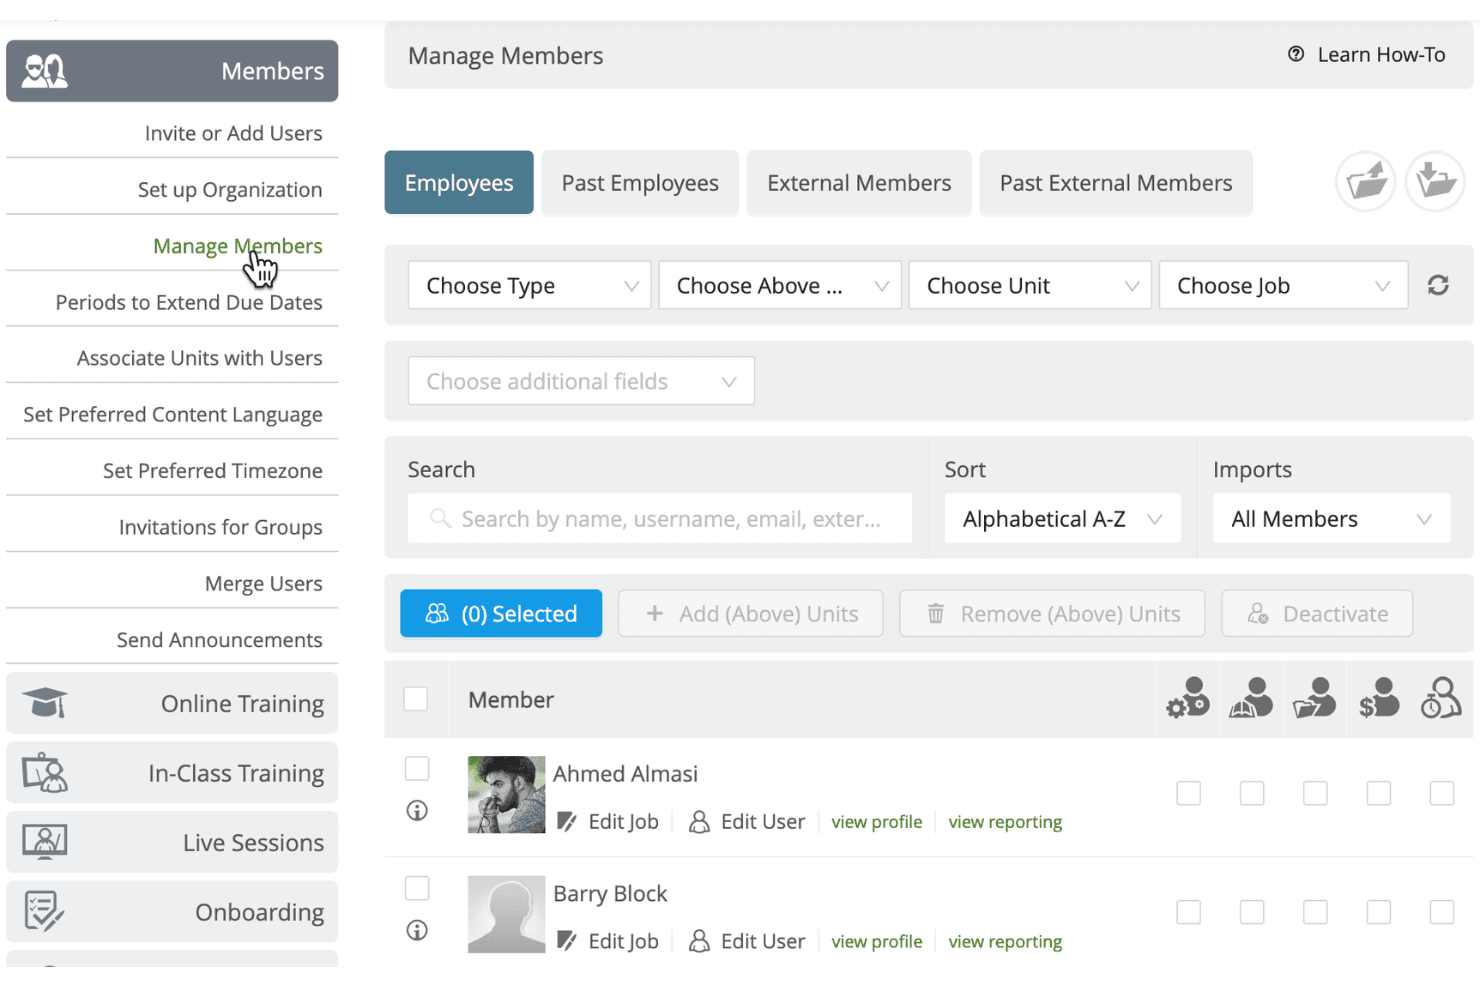Click the member search input field
This screenshot has height=987, width=1480.
tap(660, 519)
